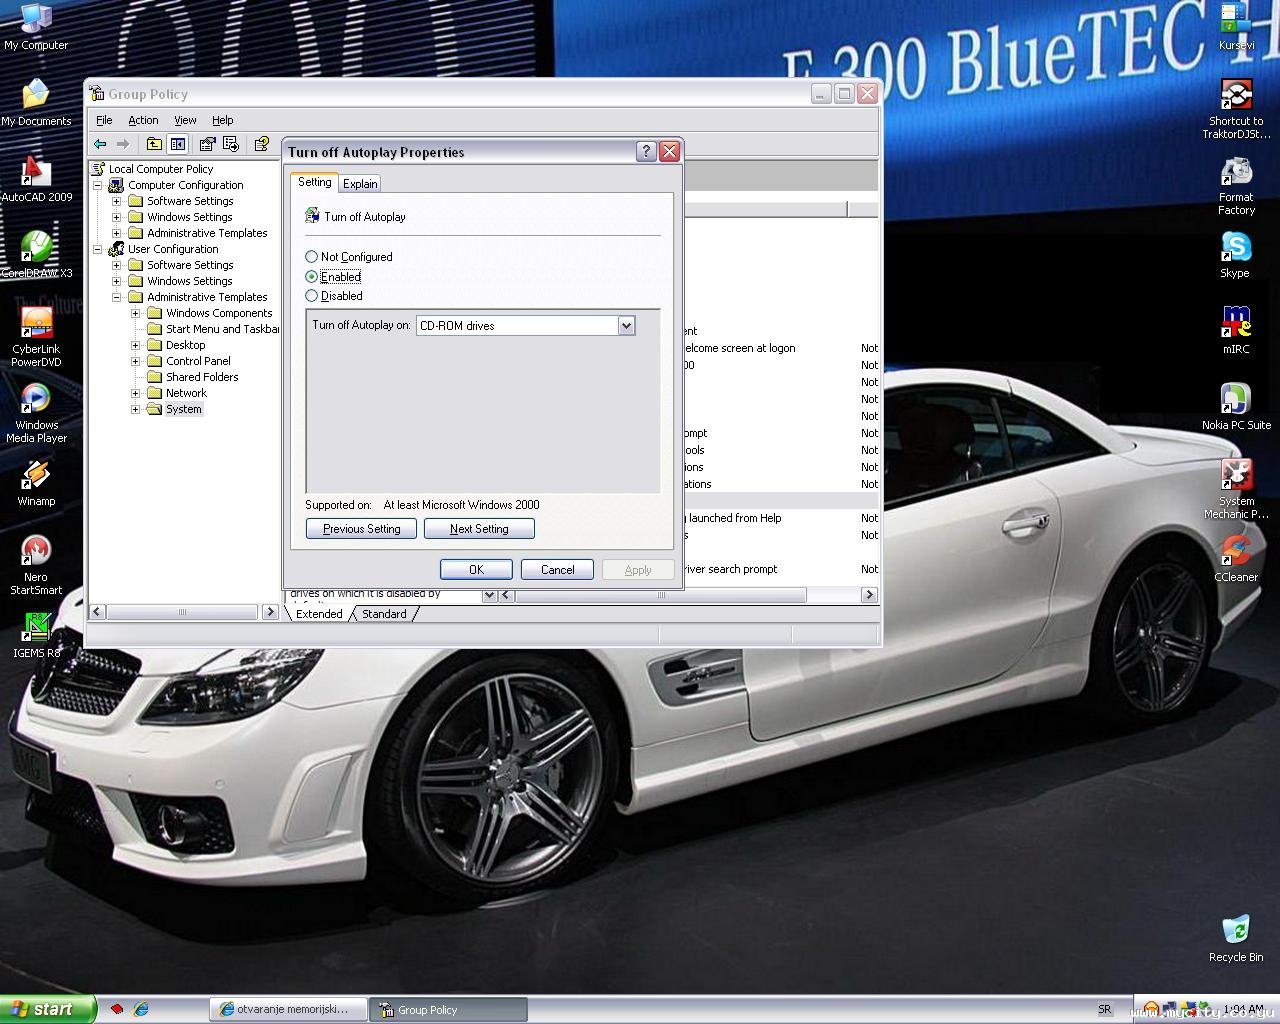Toggle the Show/Hide Console Tree icon
The width and height of the screenshot is (1280, 1024).
(x=177, y=144)
